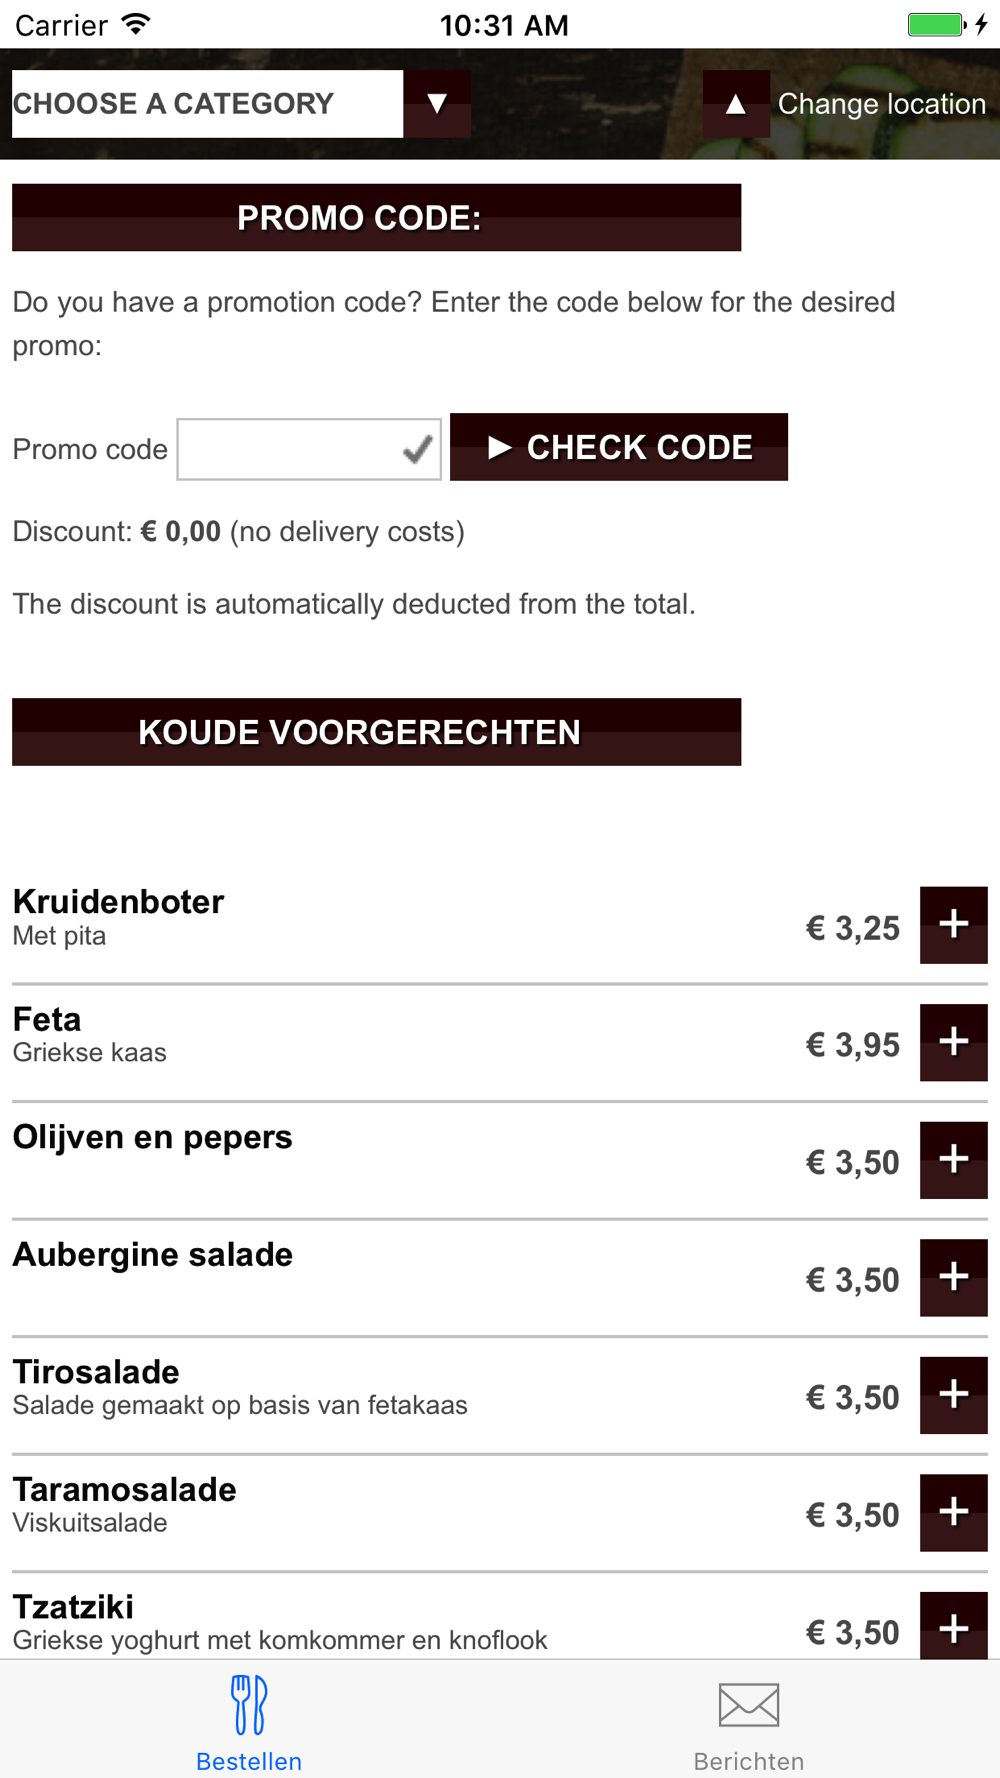
Task: Add Taramosalade with its plus icon
Action: click(x=954, y=1513)
